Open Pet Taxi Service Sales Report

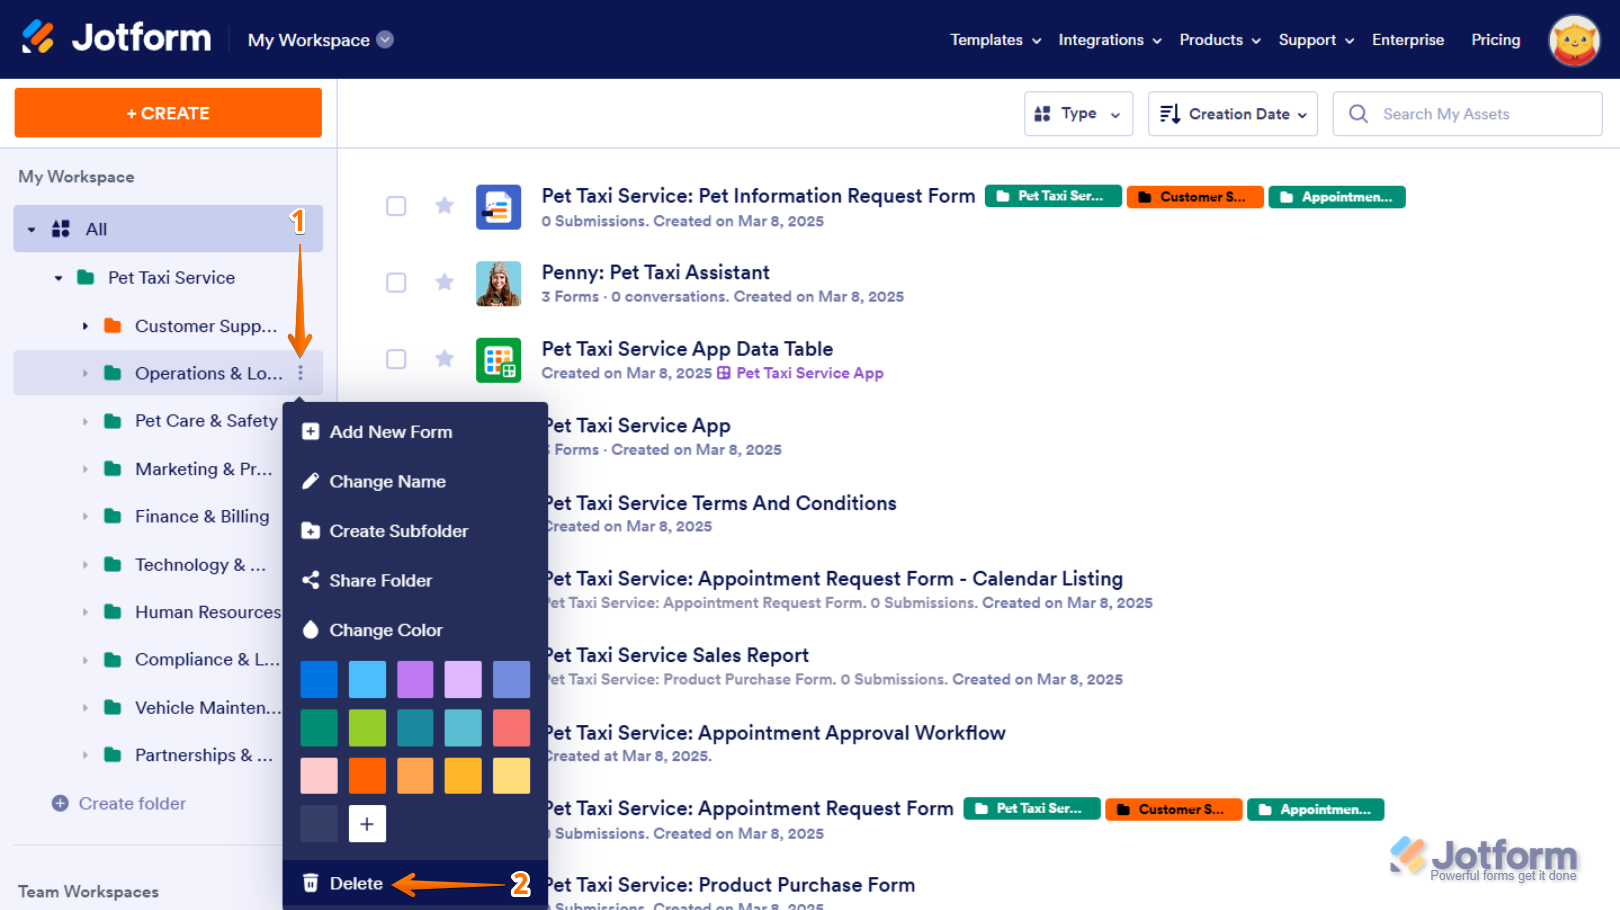point(678,655)
